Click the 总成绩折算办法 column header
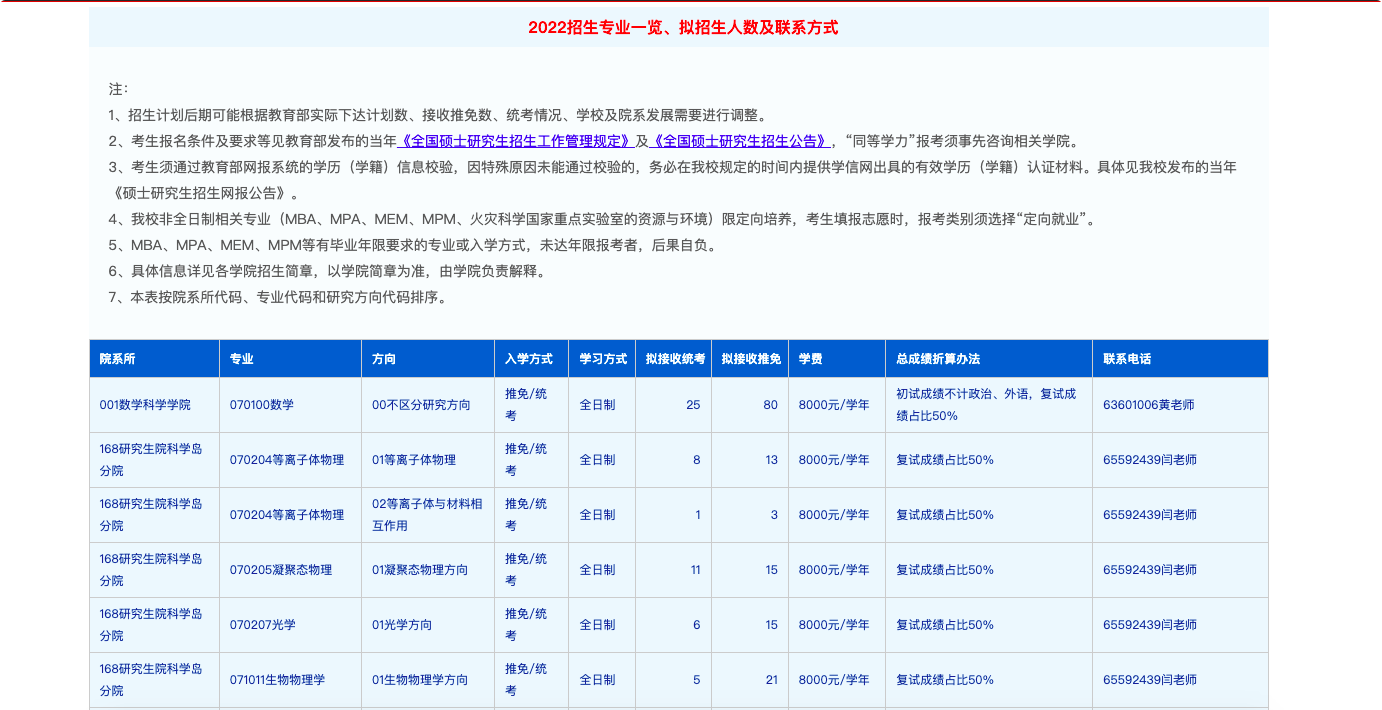 click(938, 359)
